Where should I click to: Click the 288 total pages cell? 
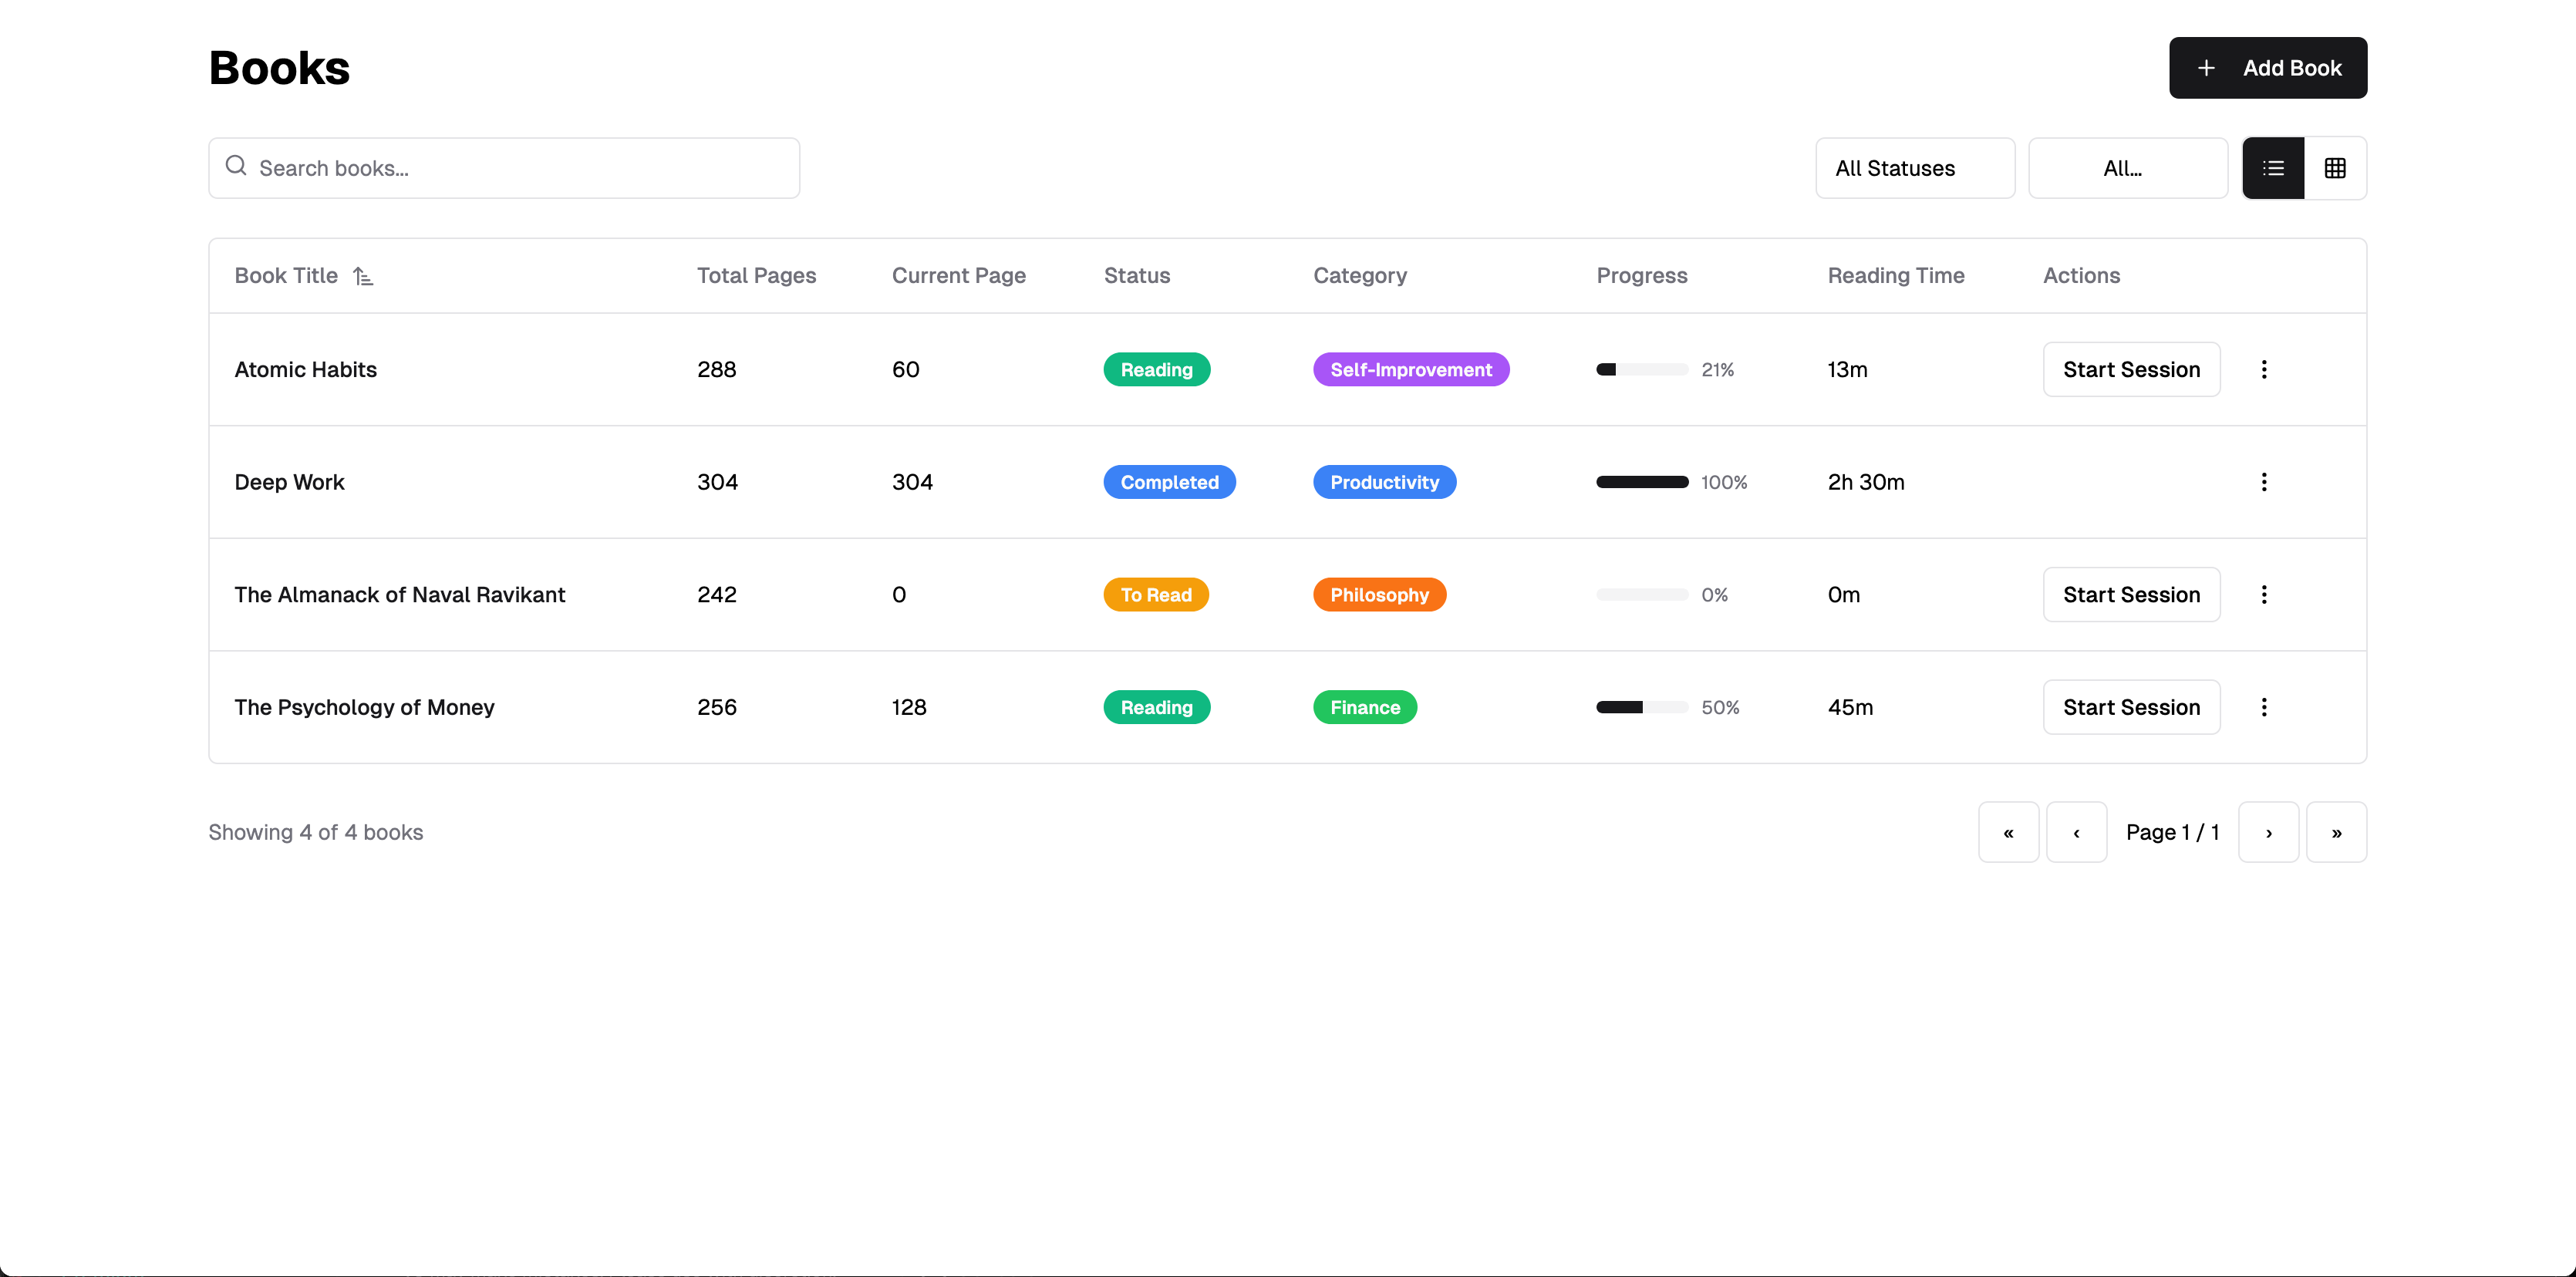pos(716,369)
